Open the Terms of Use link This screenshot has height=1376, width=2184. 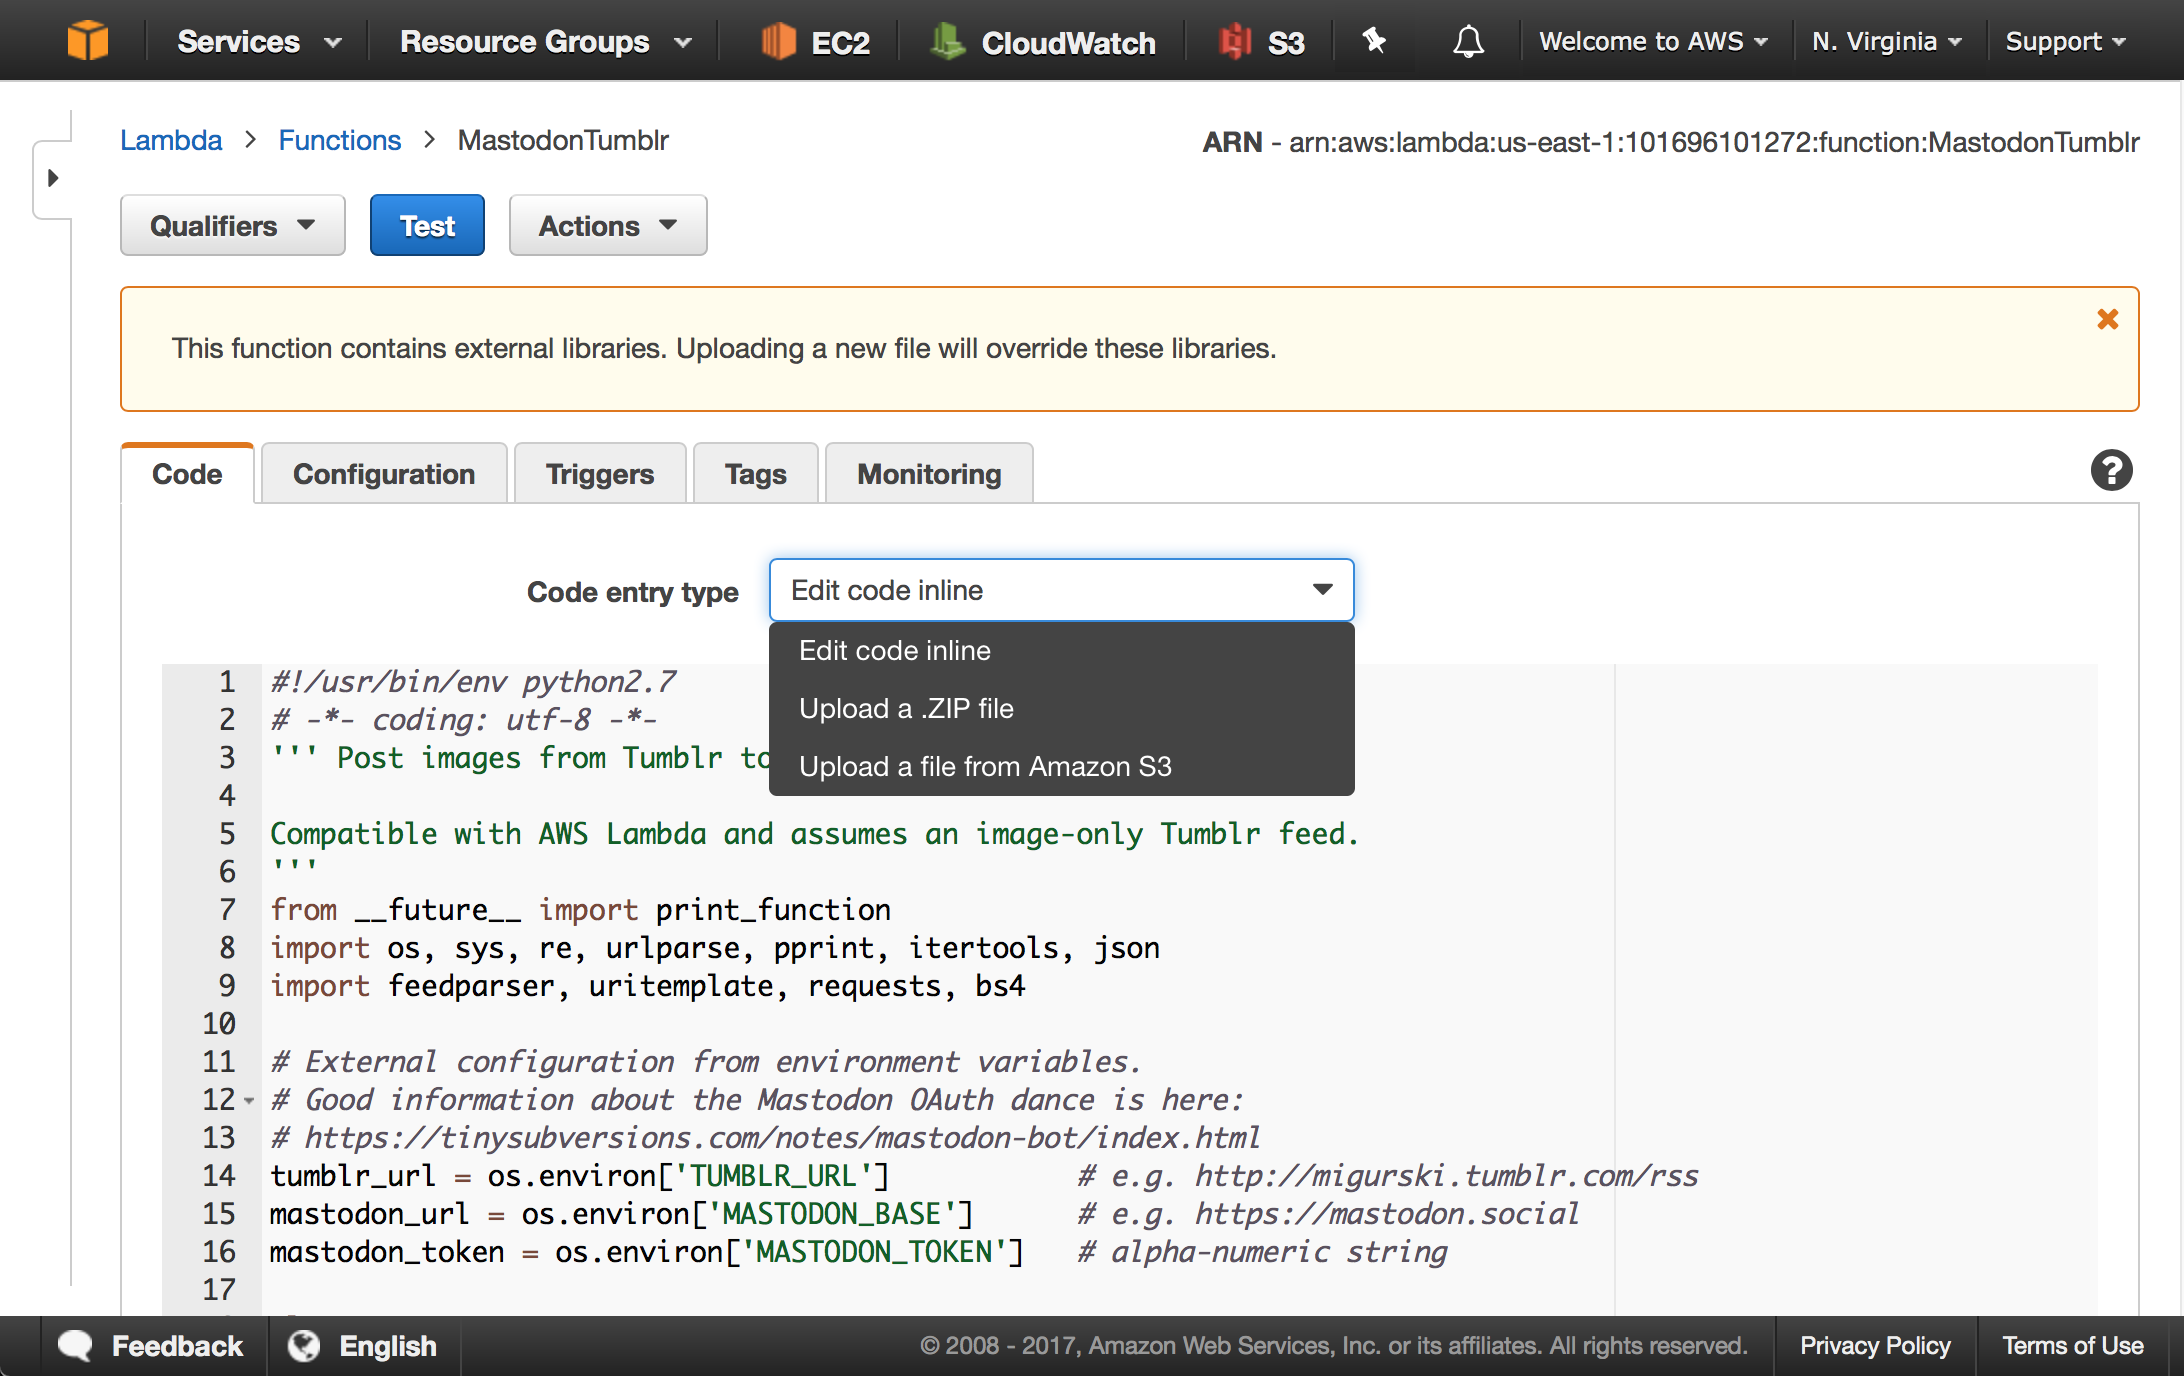pos(2072,1346)
